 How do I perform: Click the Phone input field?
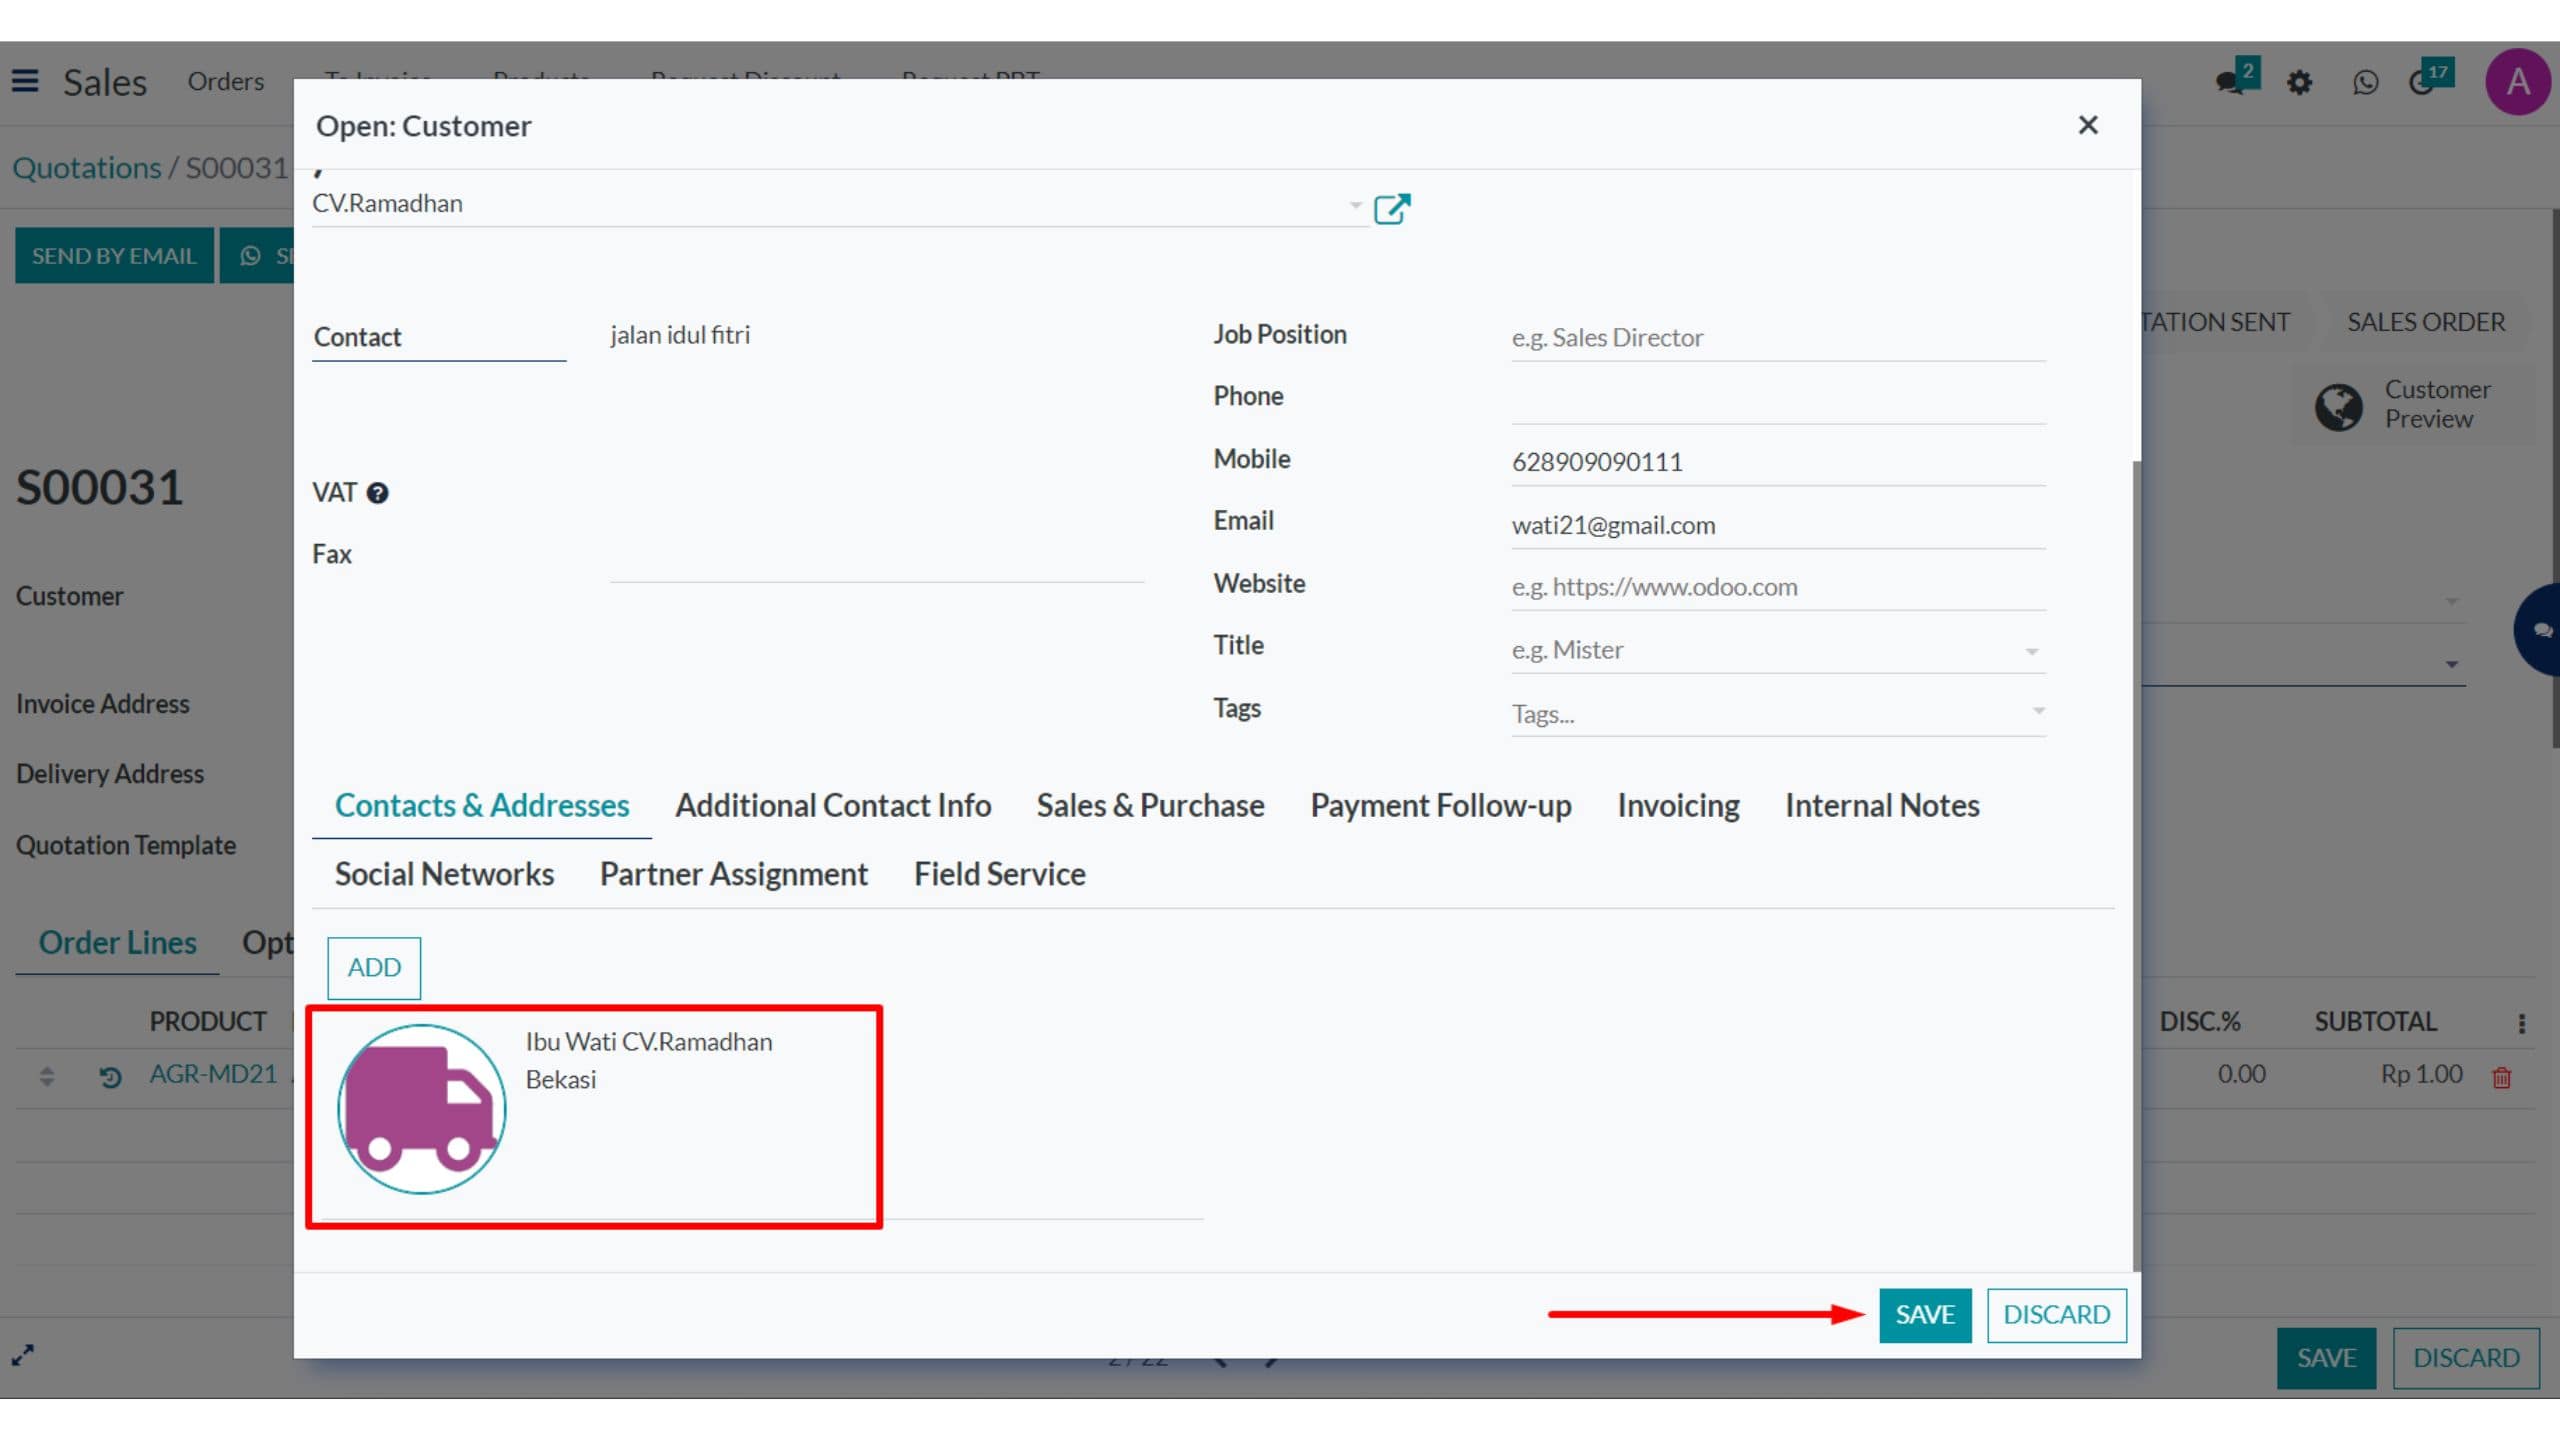1778,400
